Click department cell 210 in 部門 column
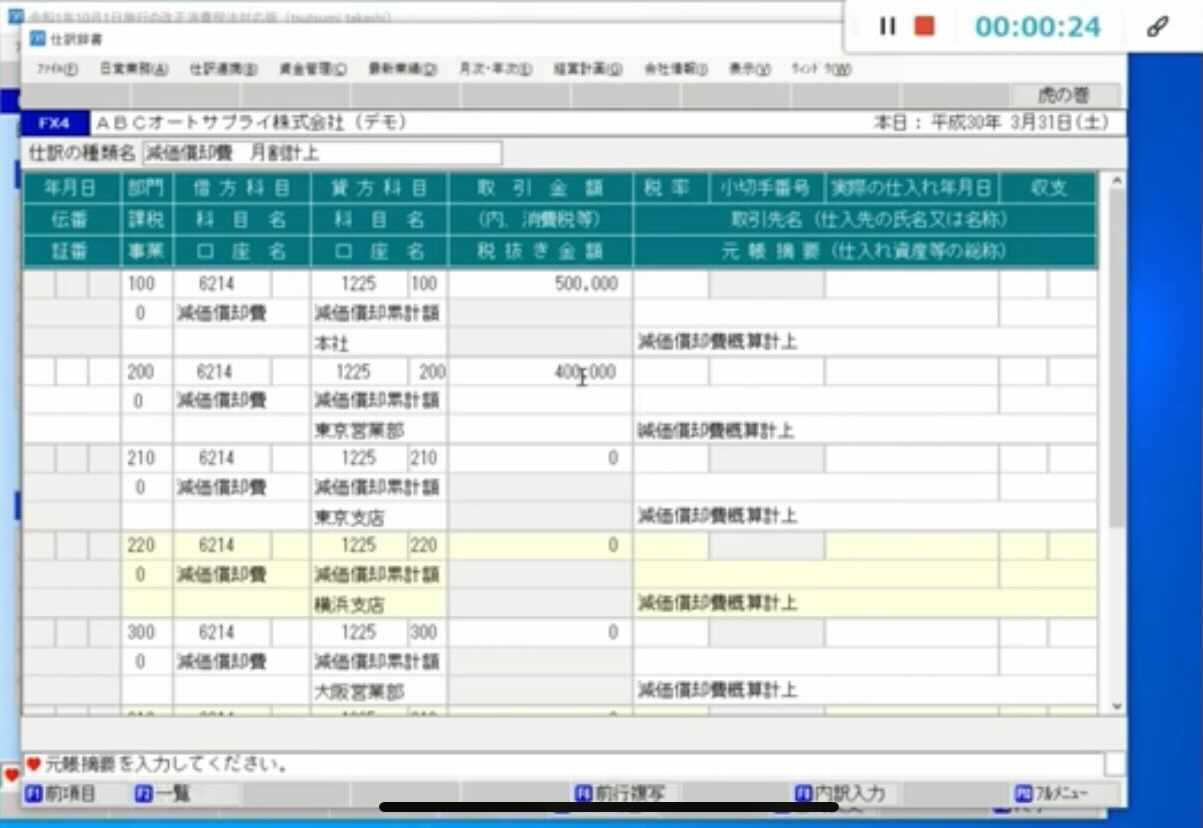 (x=147, y=458)
